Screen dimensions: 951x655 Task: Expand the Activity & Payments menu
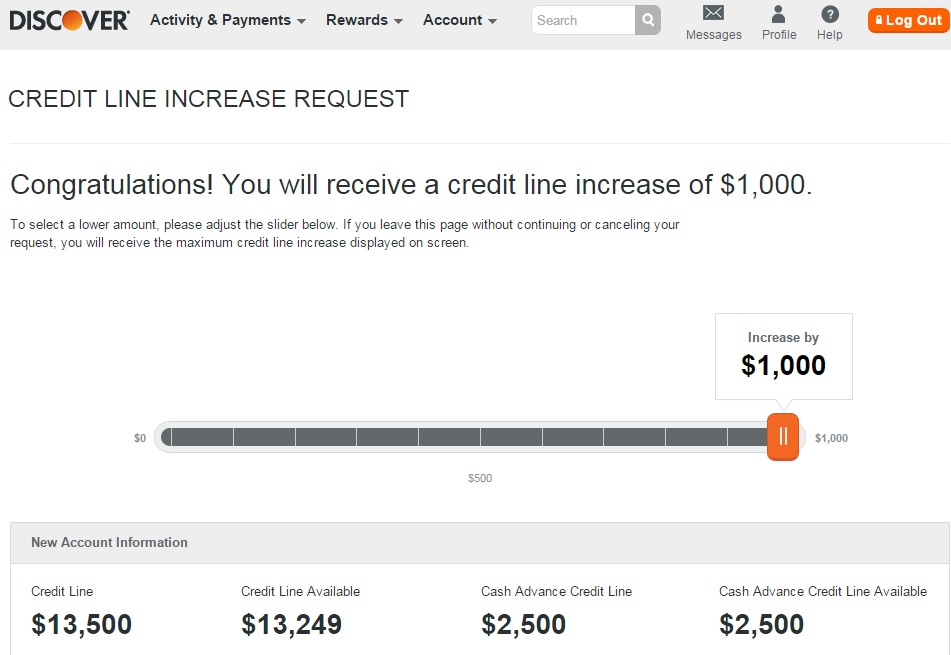point(227,20)
